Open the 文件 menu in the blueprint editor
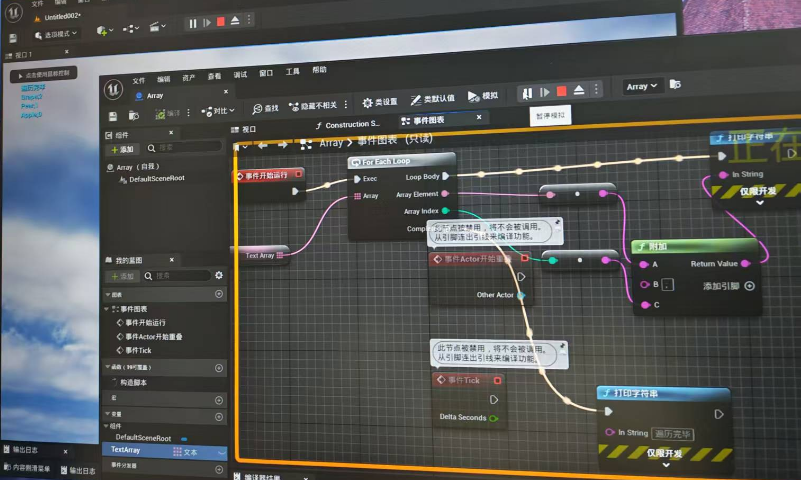The image size is (802, 480). 139,81
